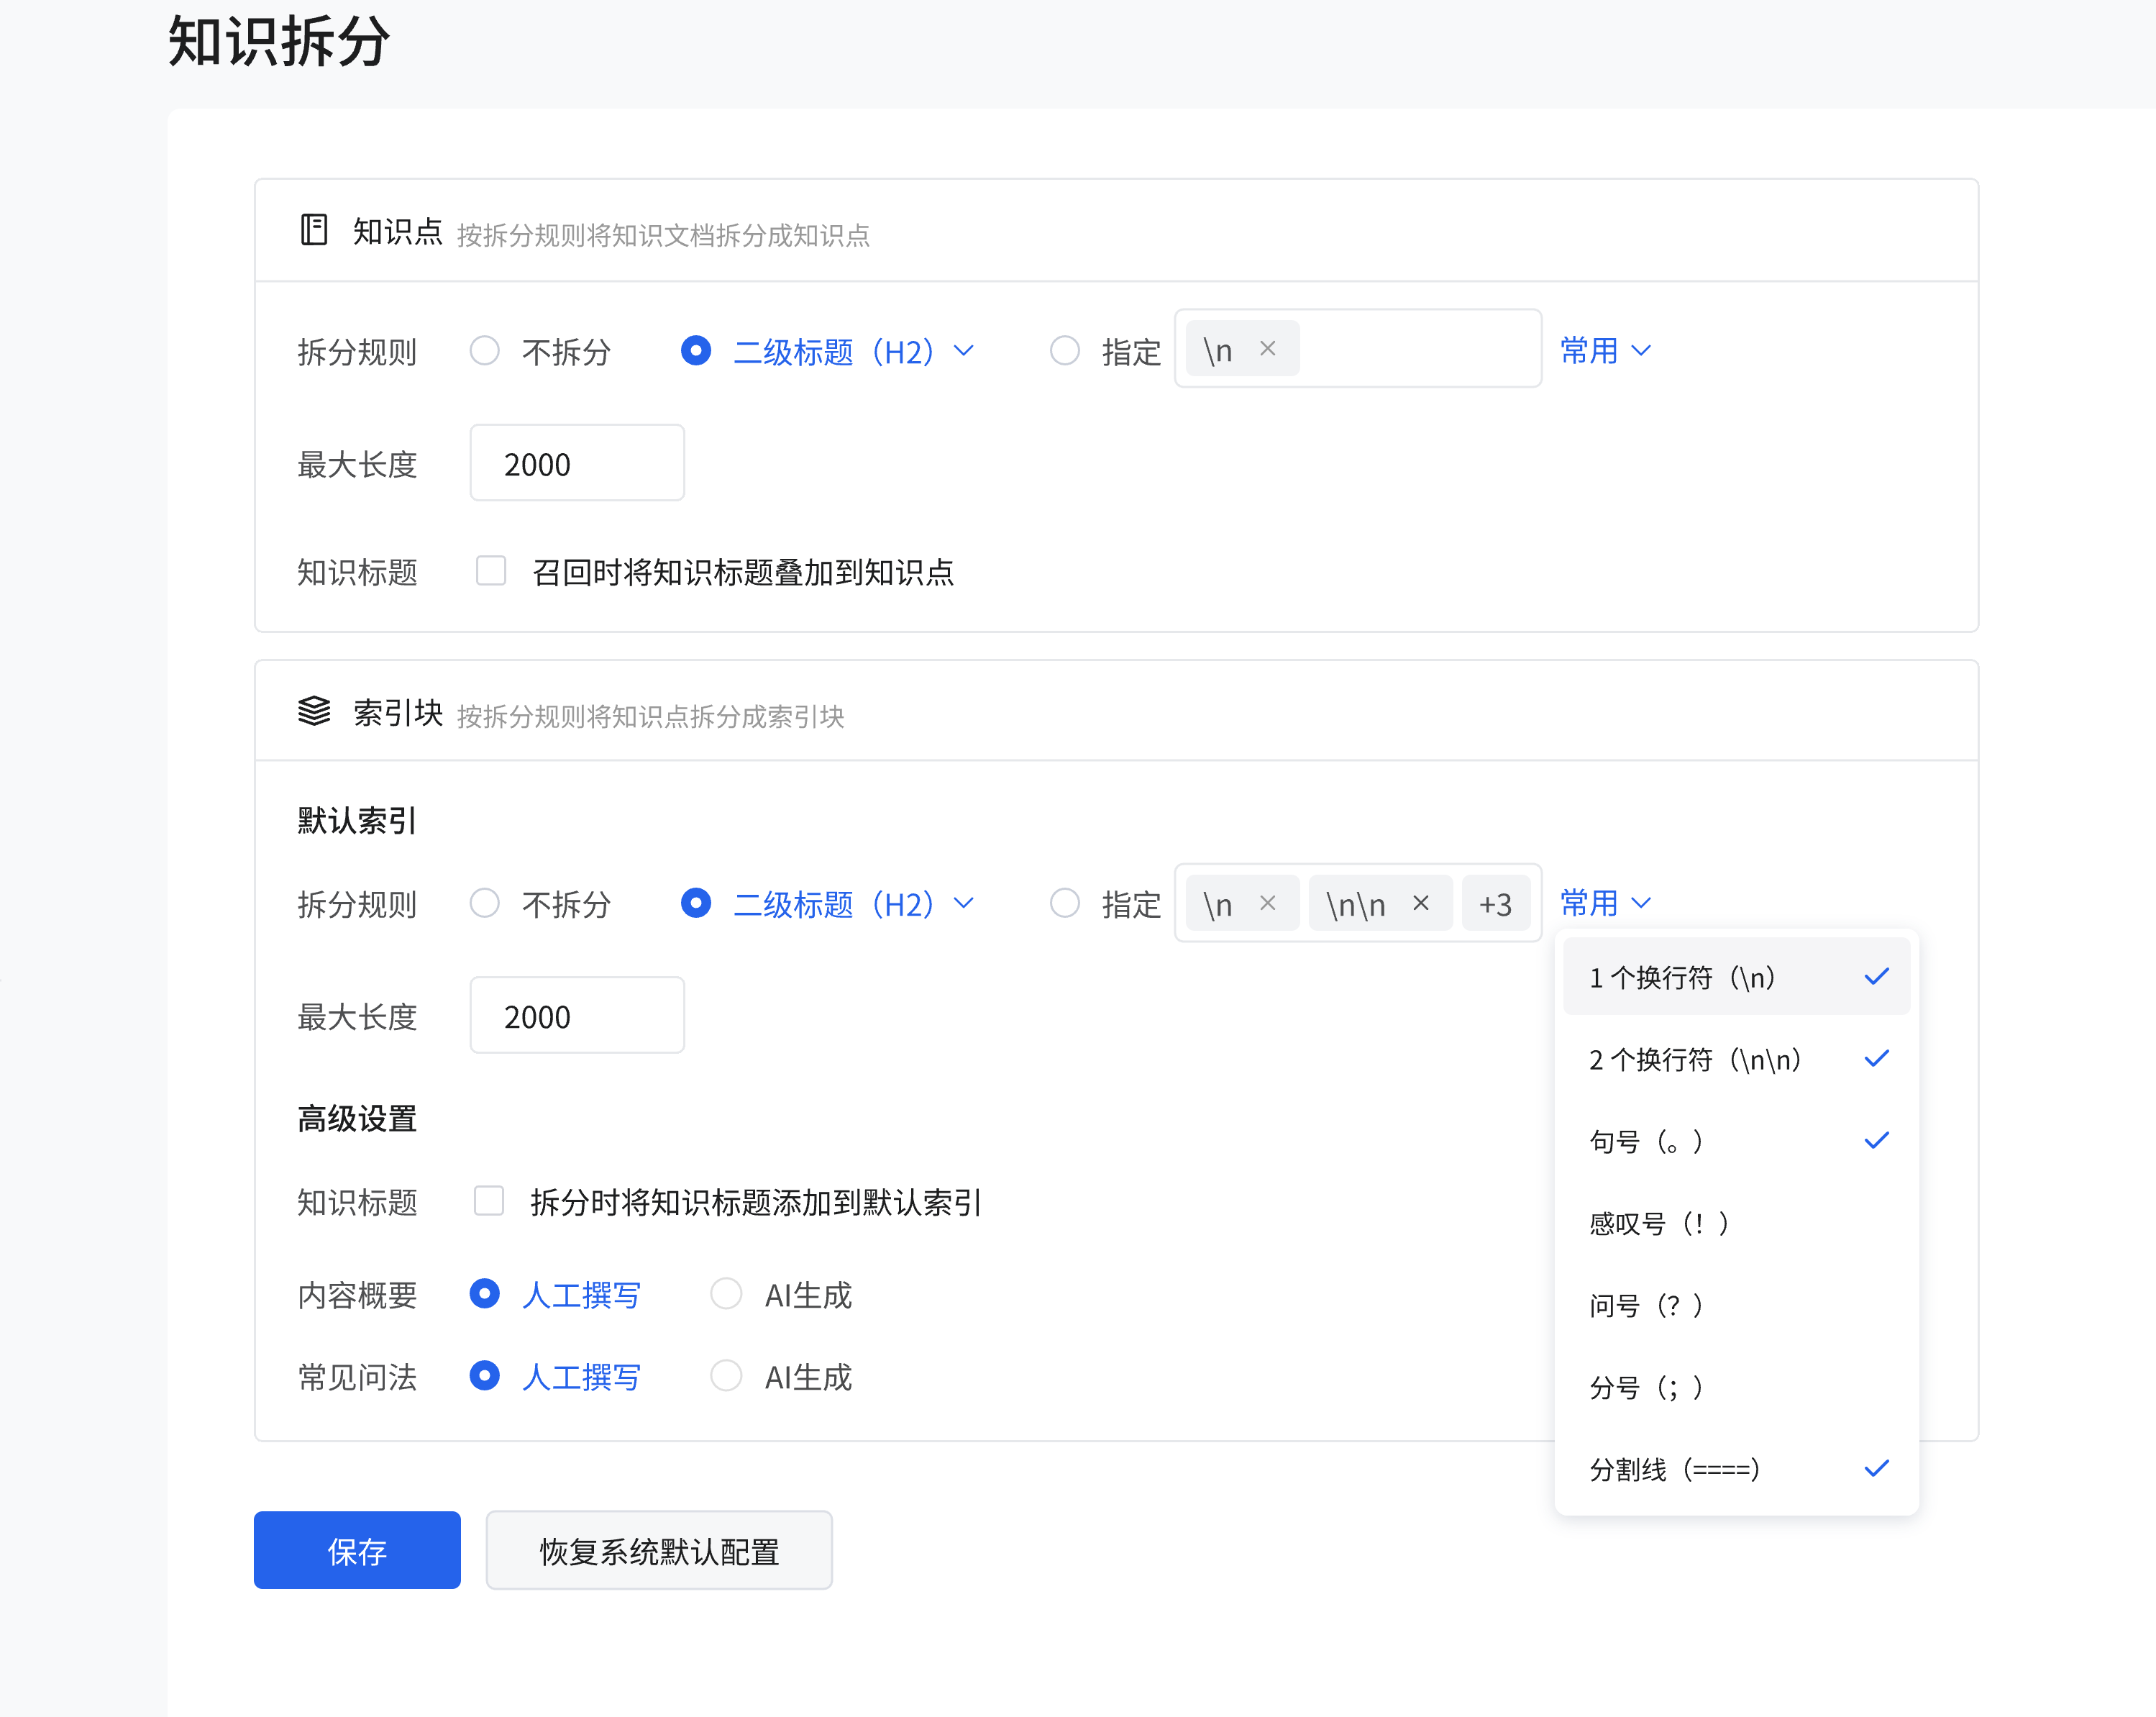Remove the \n tag in default index
The image size is (2156, 1717).
[1267, 903]
